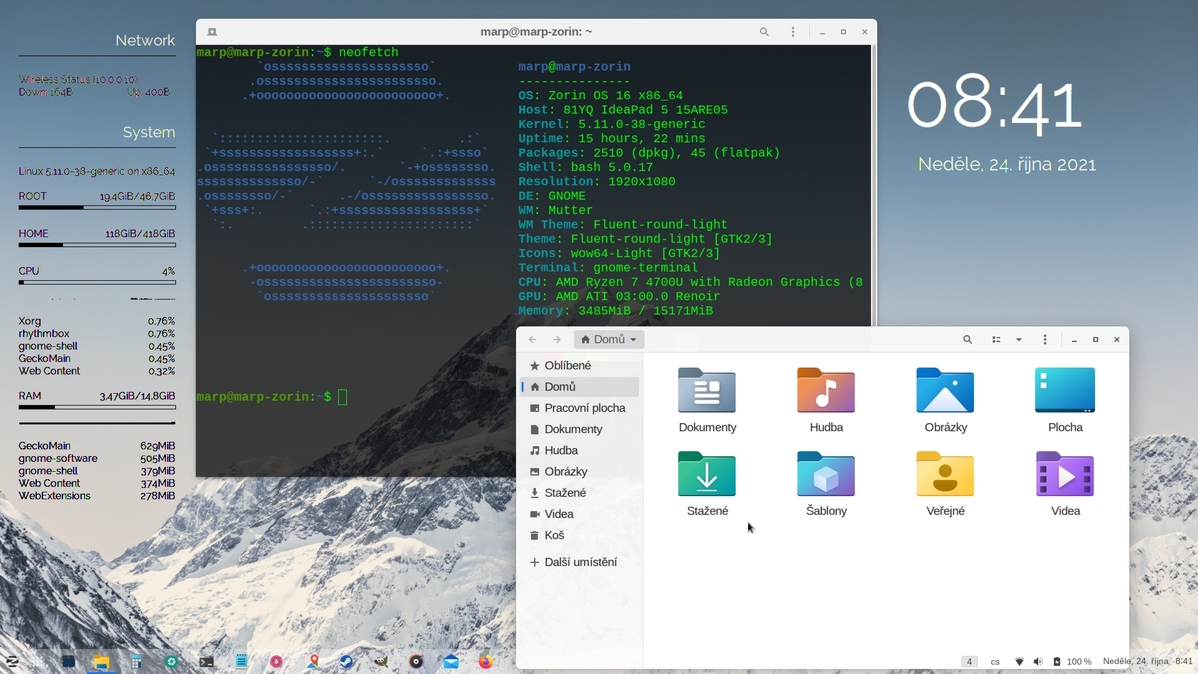The width and height of the screenshot is (1198, 674).
Task: Open Koš trash in sidebar
Action: click(580, 536)
